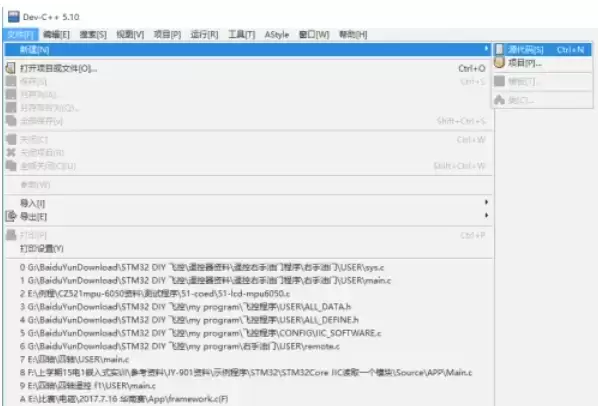Open recent file ALL_DATA.h
The width and height of the screenshot is (598, 406).
(x=185, y=307)
